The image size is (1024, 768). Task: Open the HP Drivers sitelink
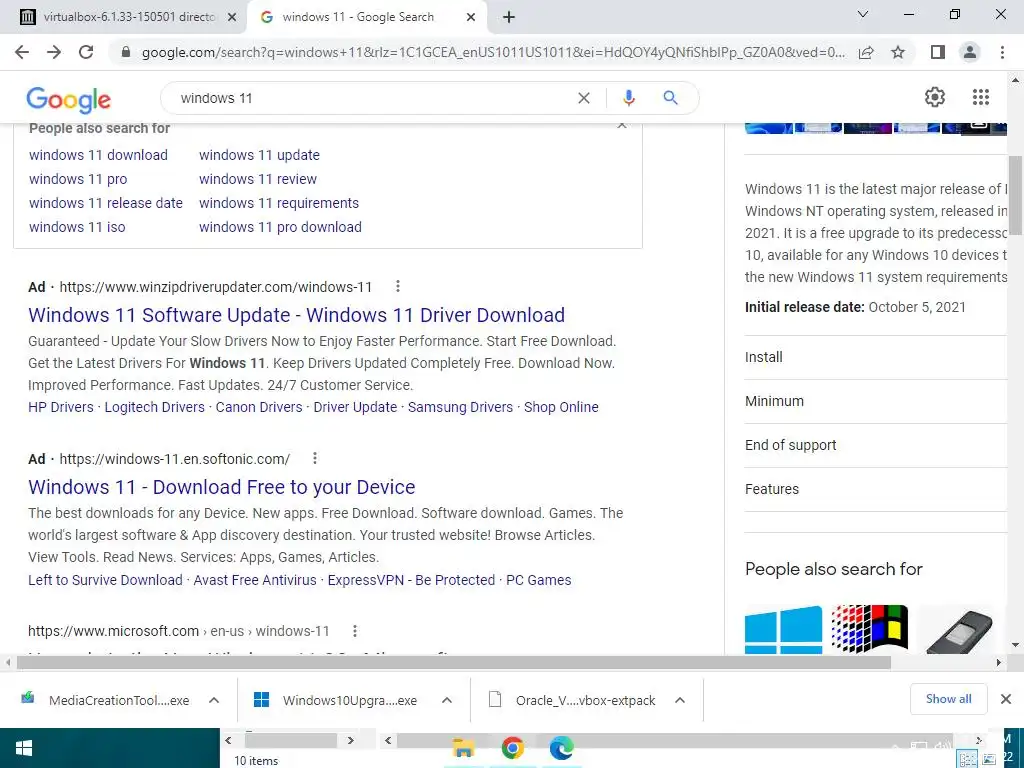pyautogui.click(x=61, y=407)
